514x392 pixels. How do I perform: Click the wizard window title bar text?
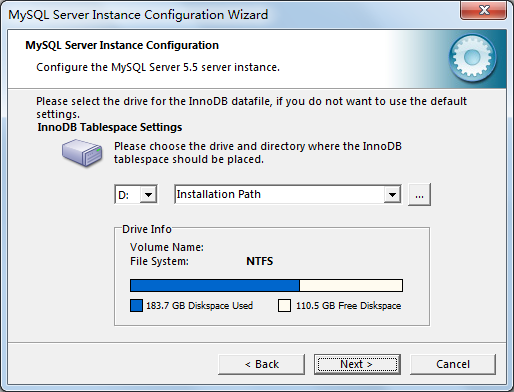click(x=138, y=15)
